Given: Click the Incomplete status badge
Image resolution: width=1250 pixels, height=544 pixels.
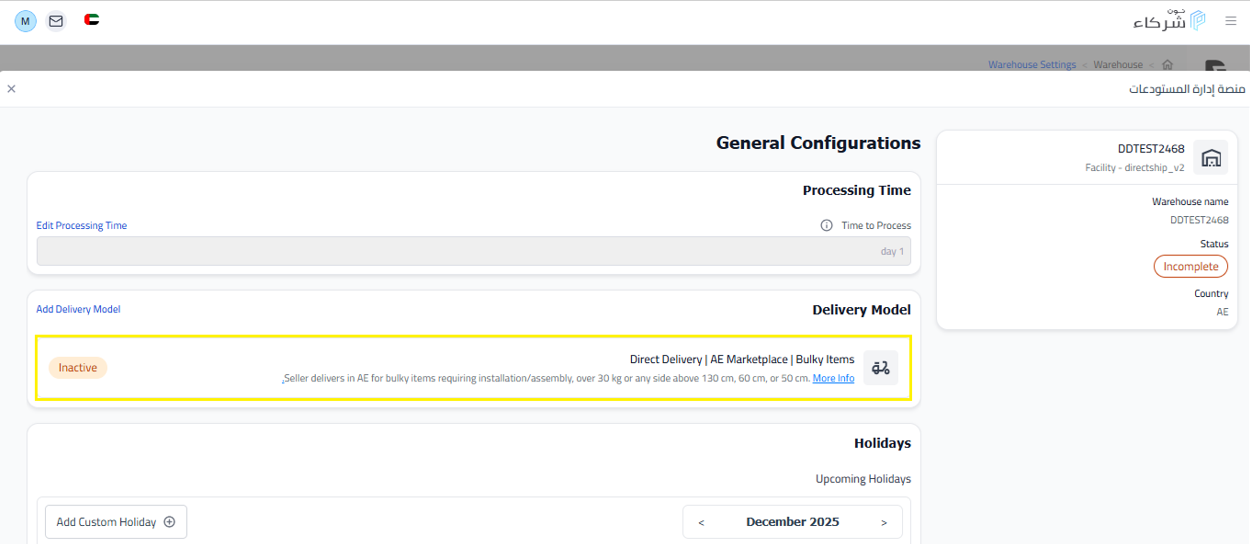Looking at the screenshot, I should (x=1190, y=267).
